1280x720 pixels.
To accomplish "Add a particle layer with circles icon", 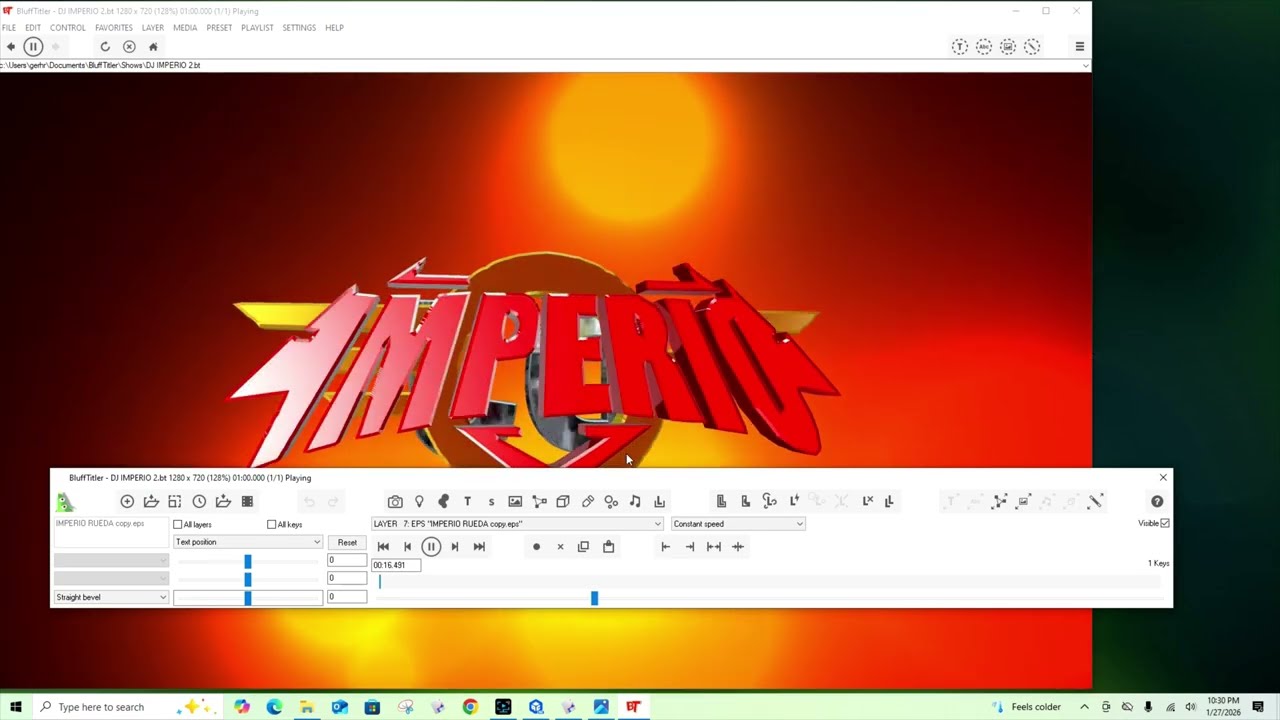I will [x=611, y=501].
